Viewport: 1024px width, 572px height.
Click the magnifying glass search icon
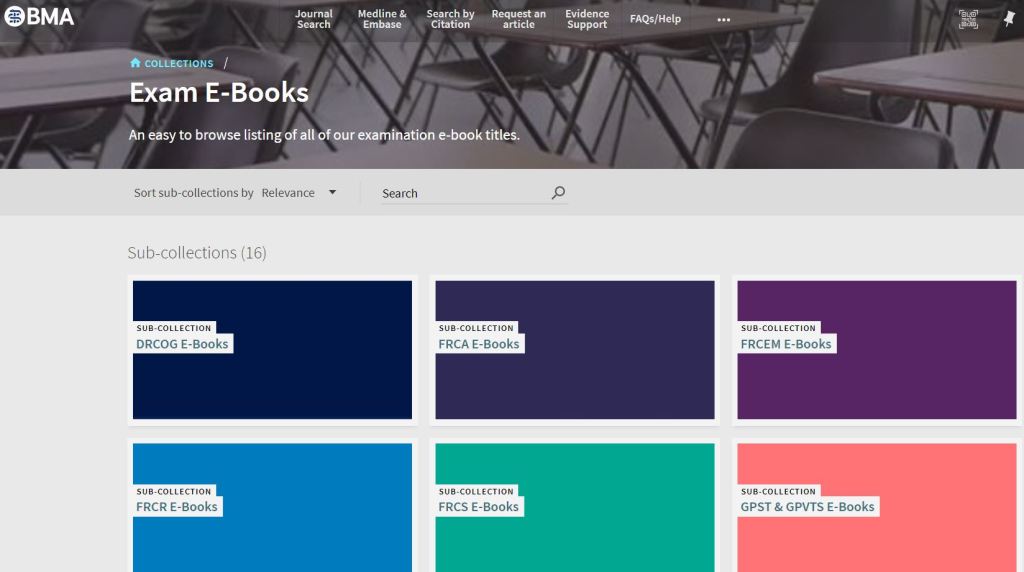pyautogui.click(x=558, y=193)
